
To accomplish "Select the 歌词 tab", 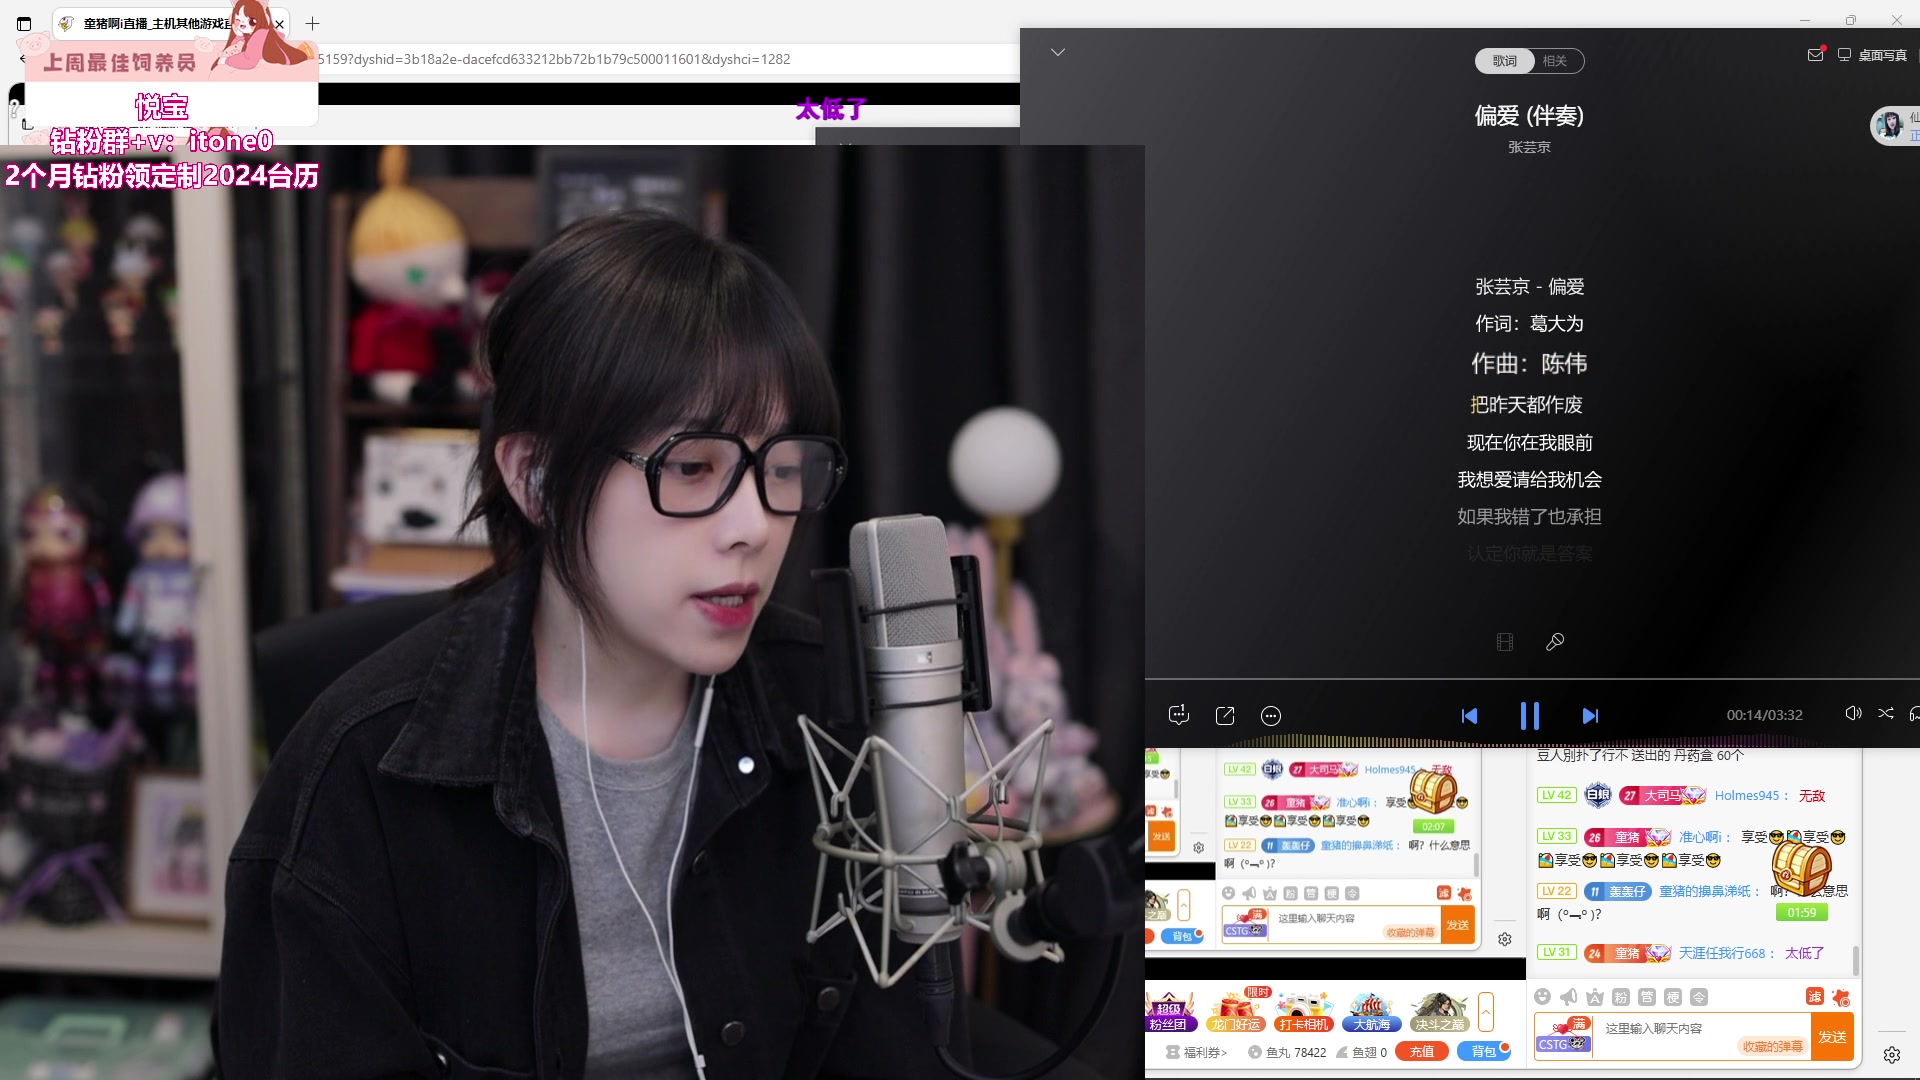I will 1505,61.
